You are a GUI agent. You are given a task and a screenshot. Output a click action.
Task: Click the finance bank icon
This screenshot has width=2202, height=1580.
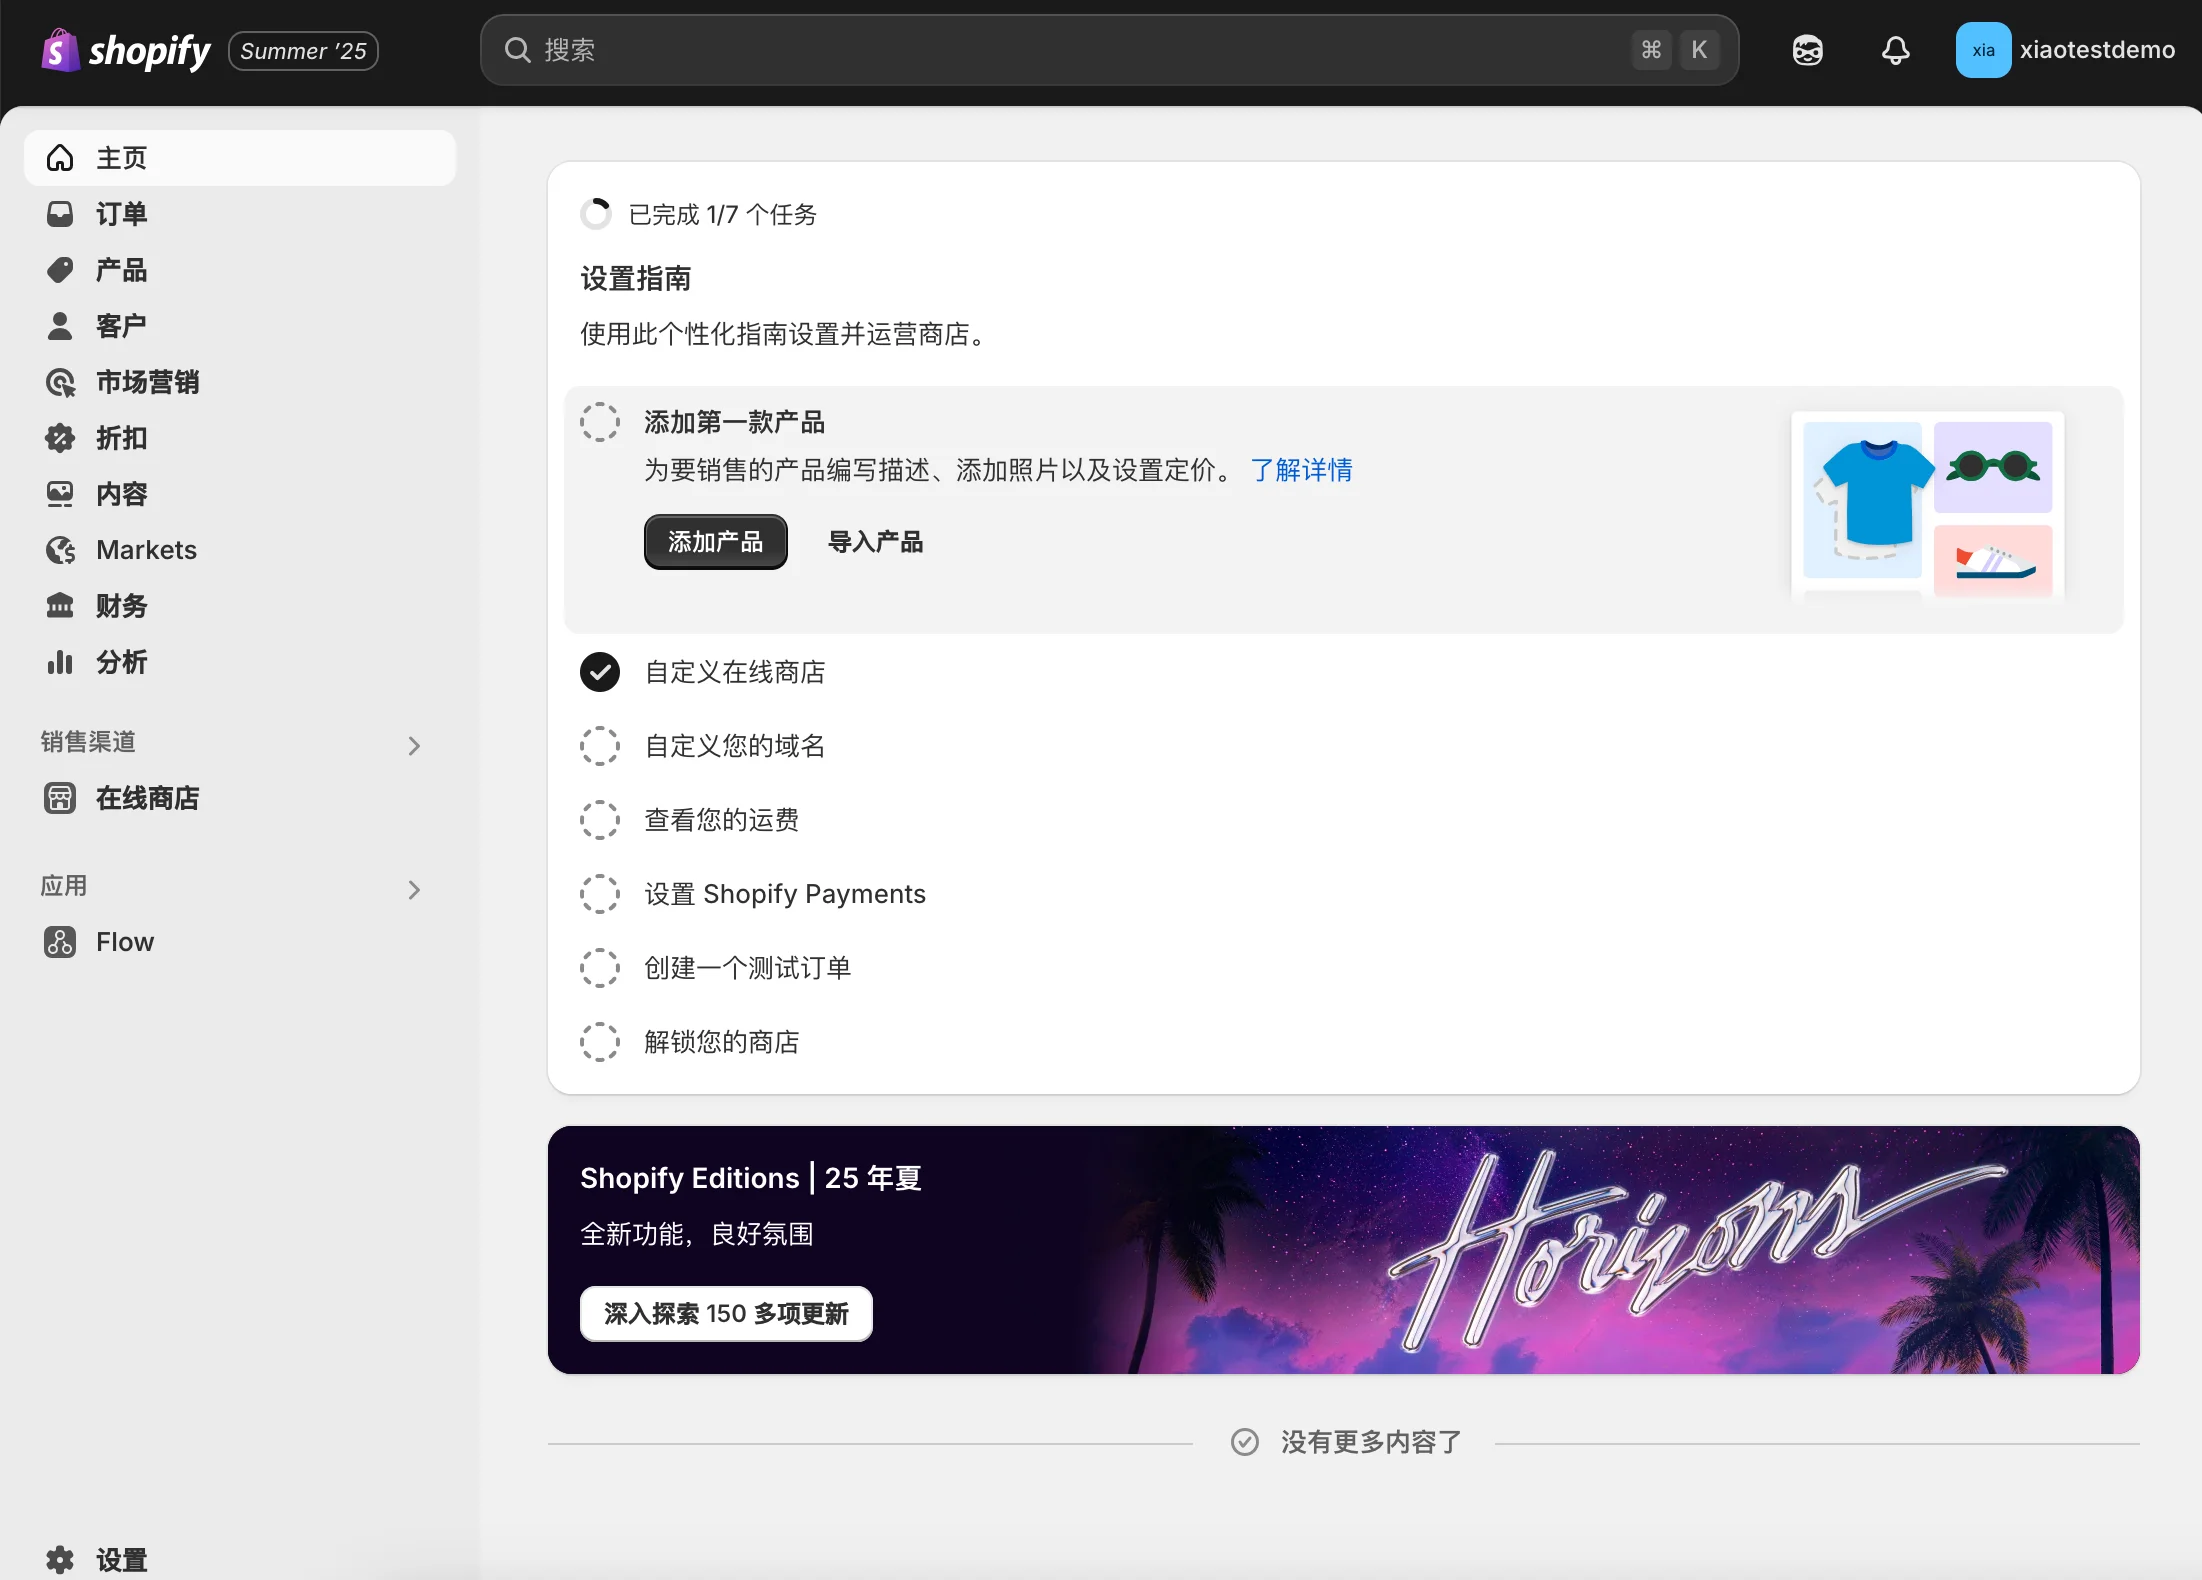tap(60, 606)
